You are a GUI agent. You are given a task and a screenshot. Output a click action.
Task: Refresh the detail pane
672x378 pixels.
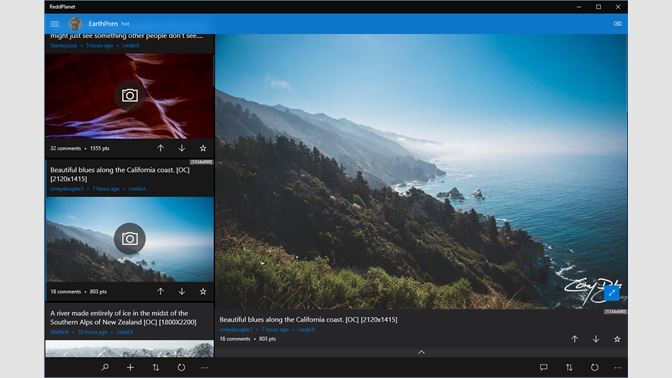pos(594,367)
